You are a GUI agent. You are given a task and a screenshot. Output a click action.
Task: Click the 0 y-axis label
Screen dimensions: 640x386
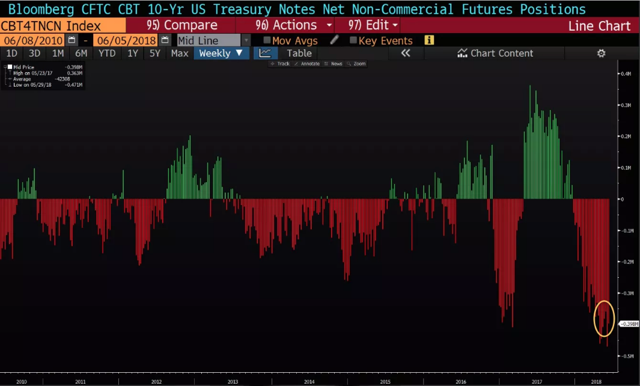coord(622,199)
